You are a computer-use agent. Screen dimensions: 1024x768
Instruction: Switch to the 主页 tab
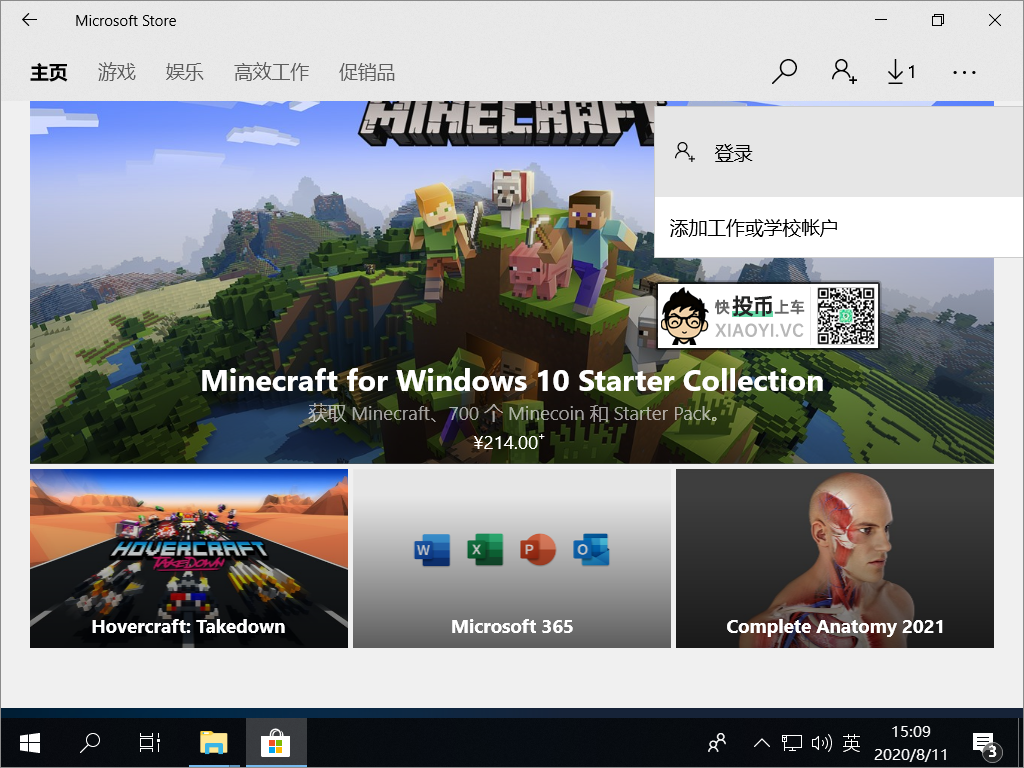pos(49,72)
